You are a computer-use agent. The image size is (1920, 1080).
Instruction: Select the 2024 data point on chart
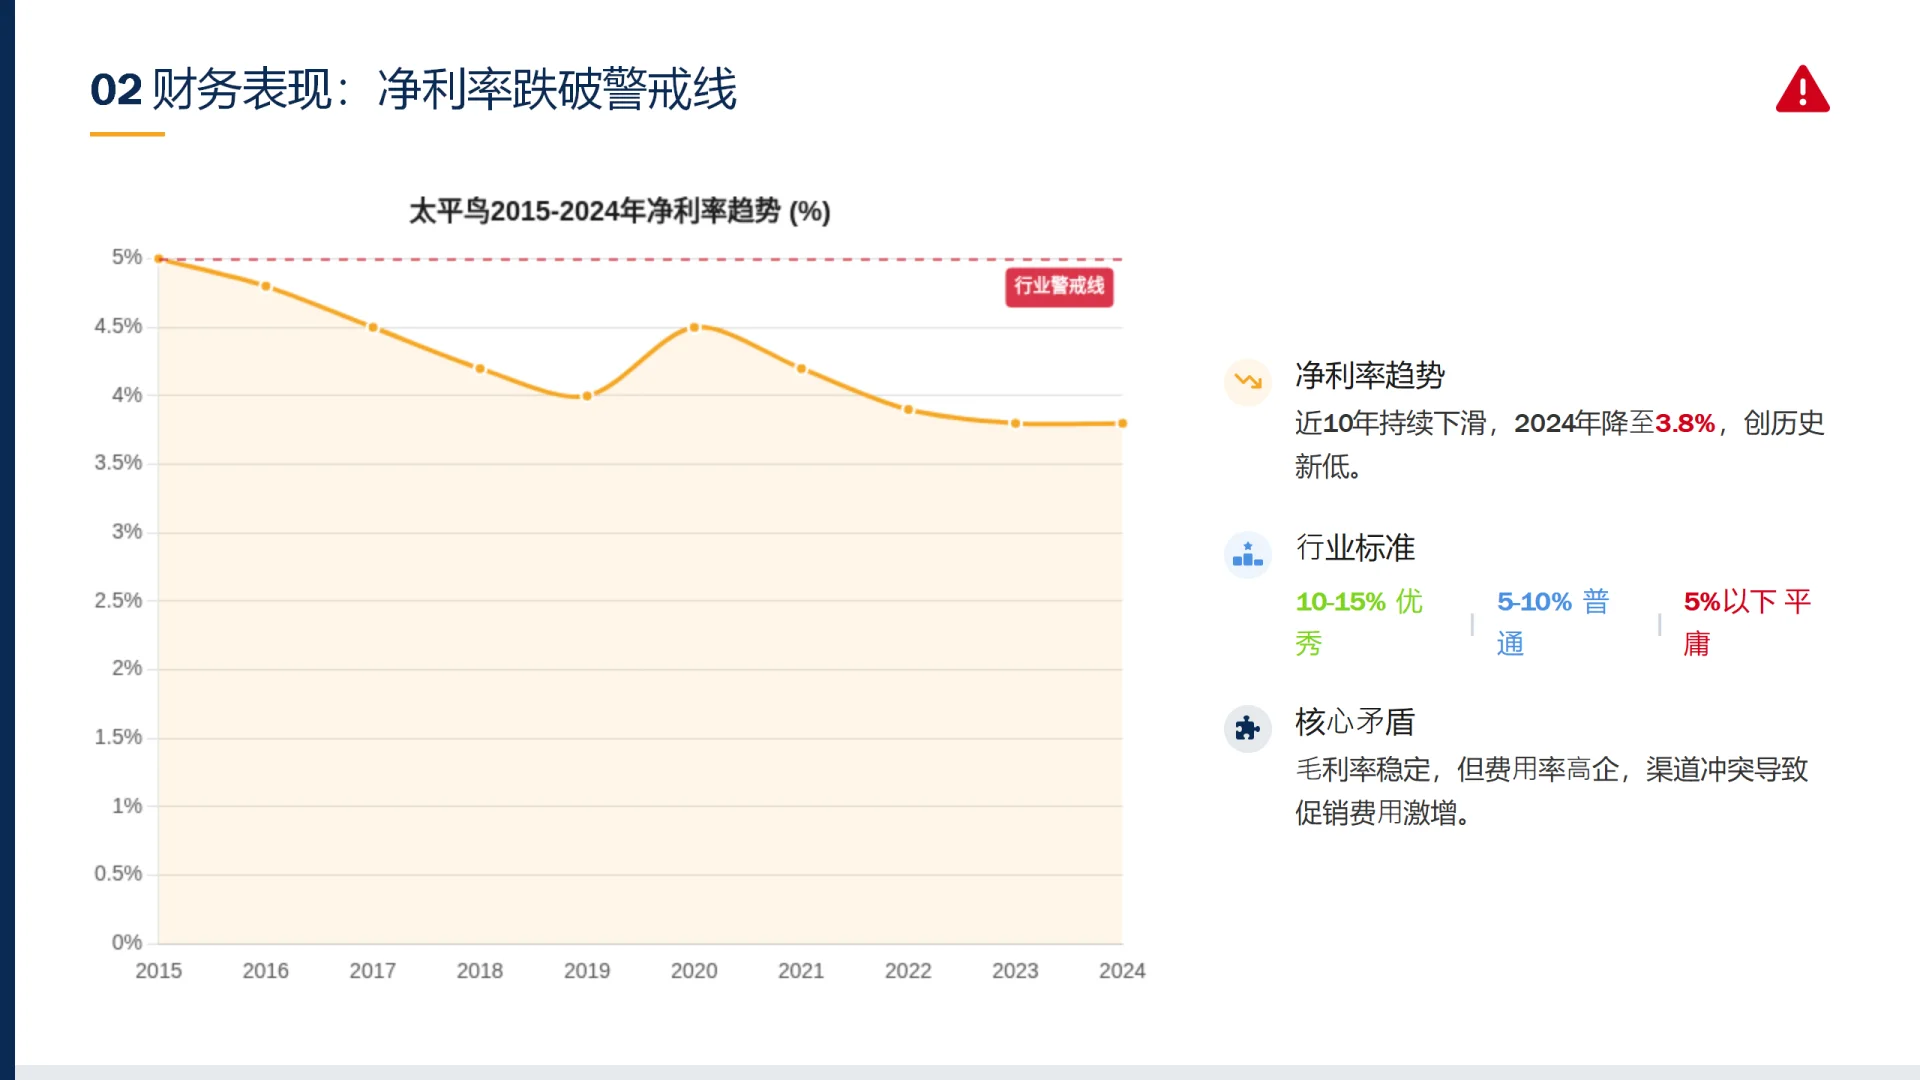pos(1122,424)
